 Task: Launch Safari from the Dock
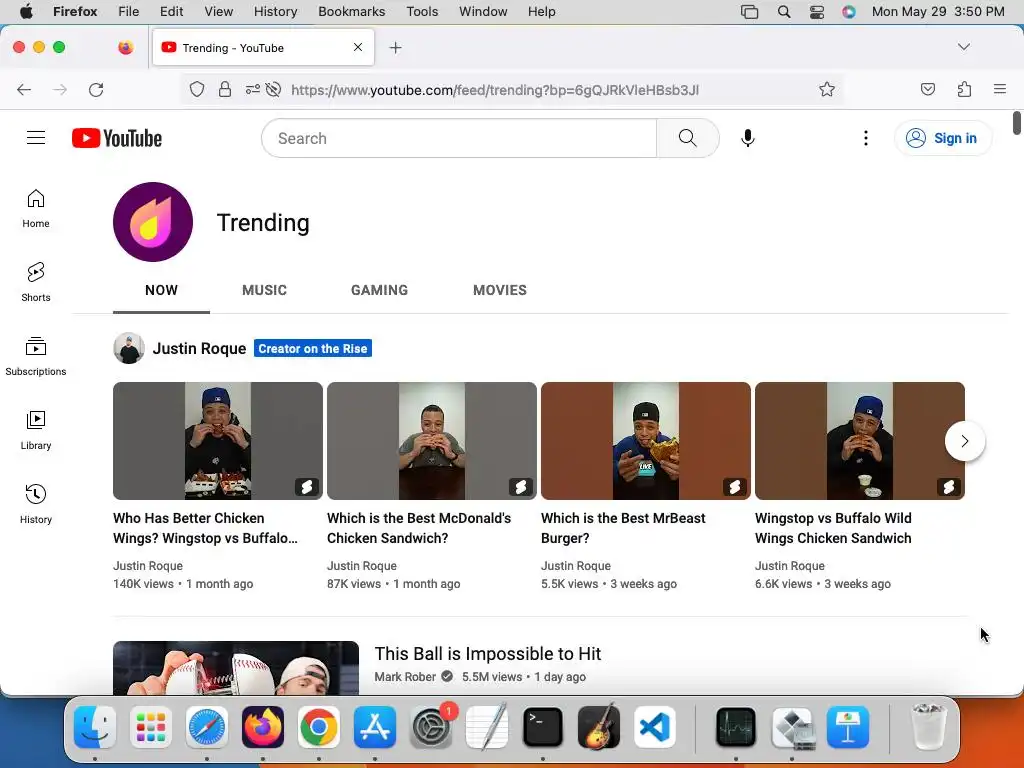pos(207,727)
